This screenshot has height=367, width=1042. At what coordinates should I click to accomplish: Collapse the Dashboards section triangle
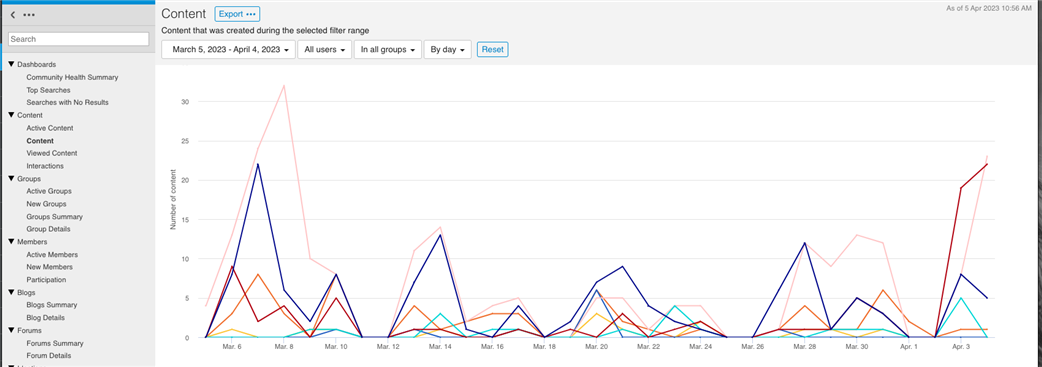(x=11, y=64)
